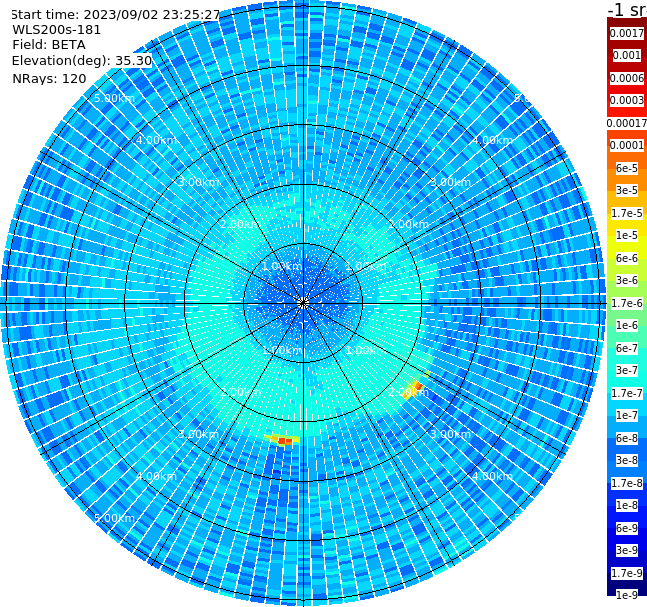This screenshot has height=607, width=647.
Task: Click the 0.0017 colorbar tick label
Action: 626,33
